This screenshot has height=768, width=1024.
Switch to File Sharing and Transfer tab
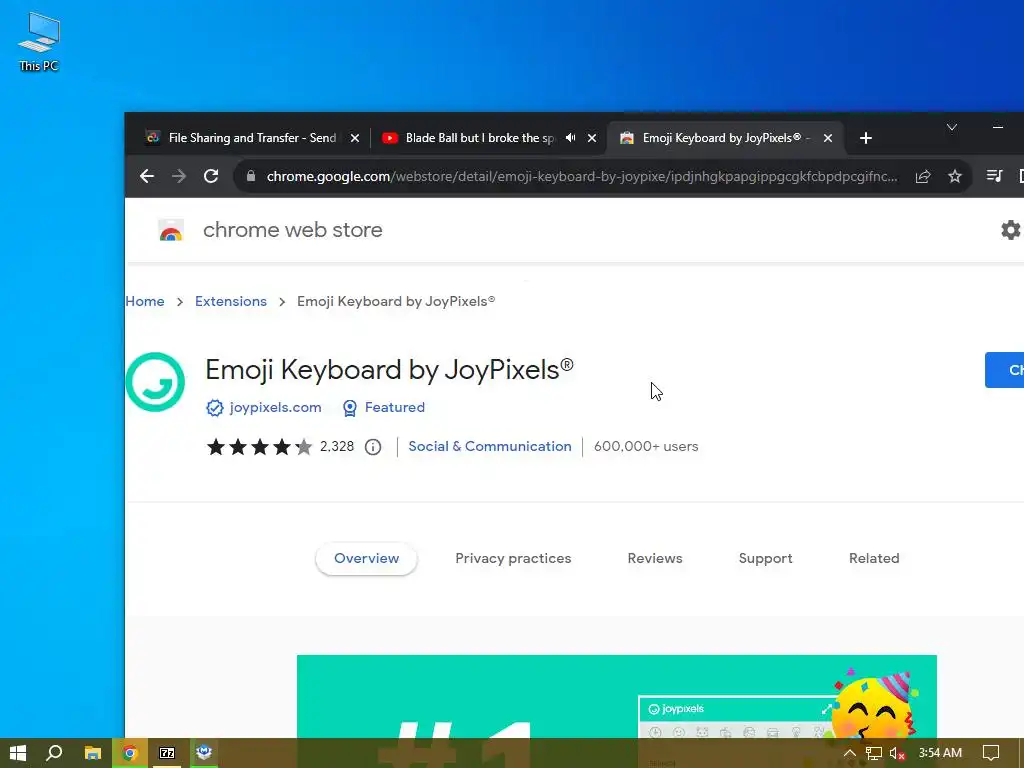(x=252, y=138)
